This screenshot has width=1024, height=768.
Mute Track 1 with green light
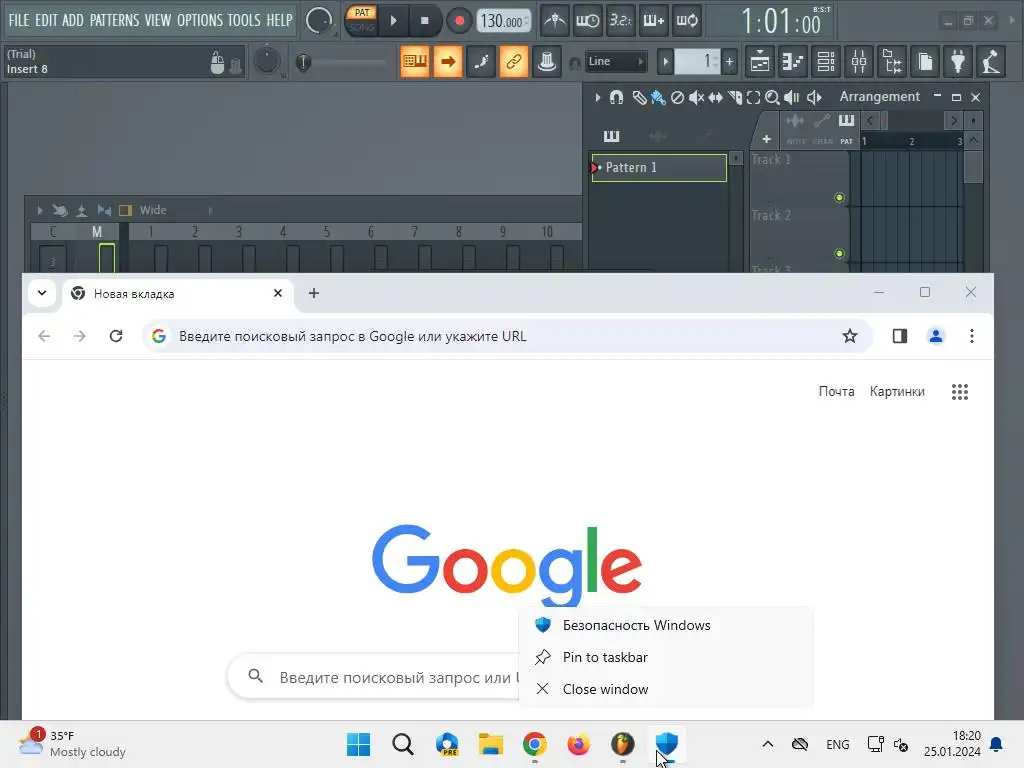839,197
